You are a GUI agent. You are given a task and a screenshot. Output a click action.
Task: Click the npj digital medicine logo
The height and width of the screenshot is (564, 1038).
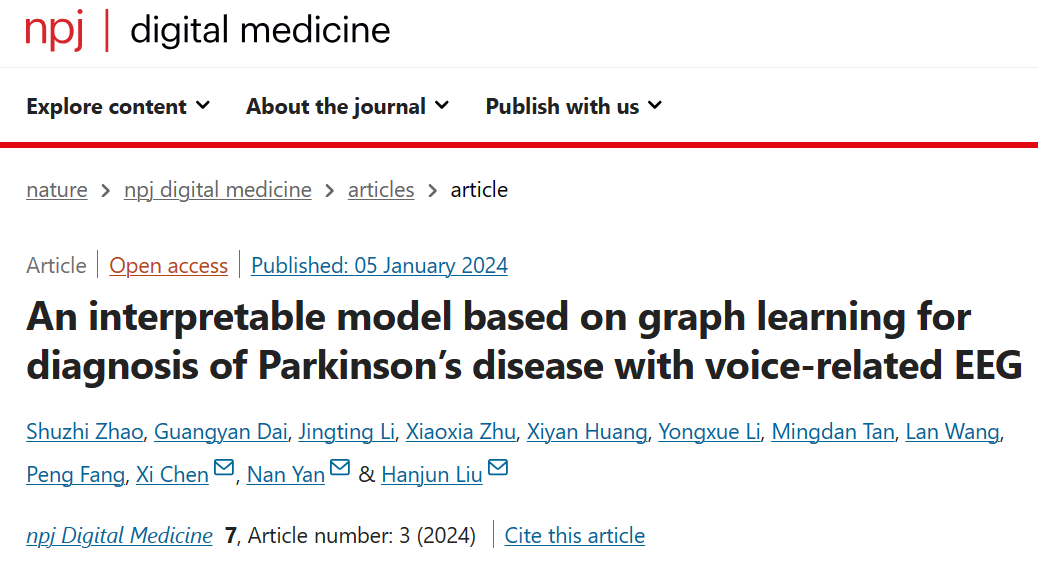click(208, 31)
